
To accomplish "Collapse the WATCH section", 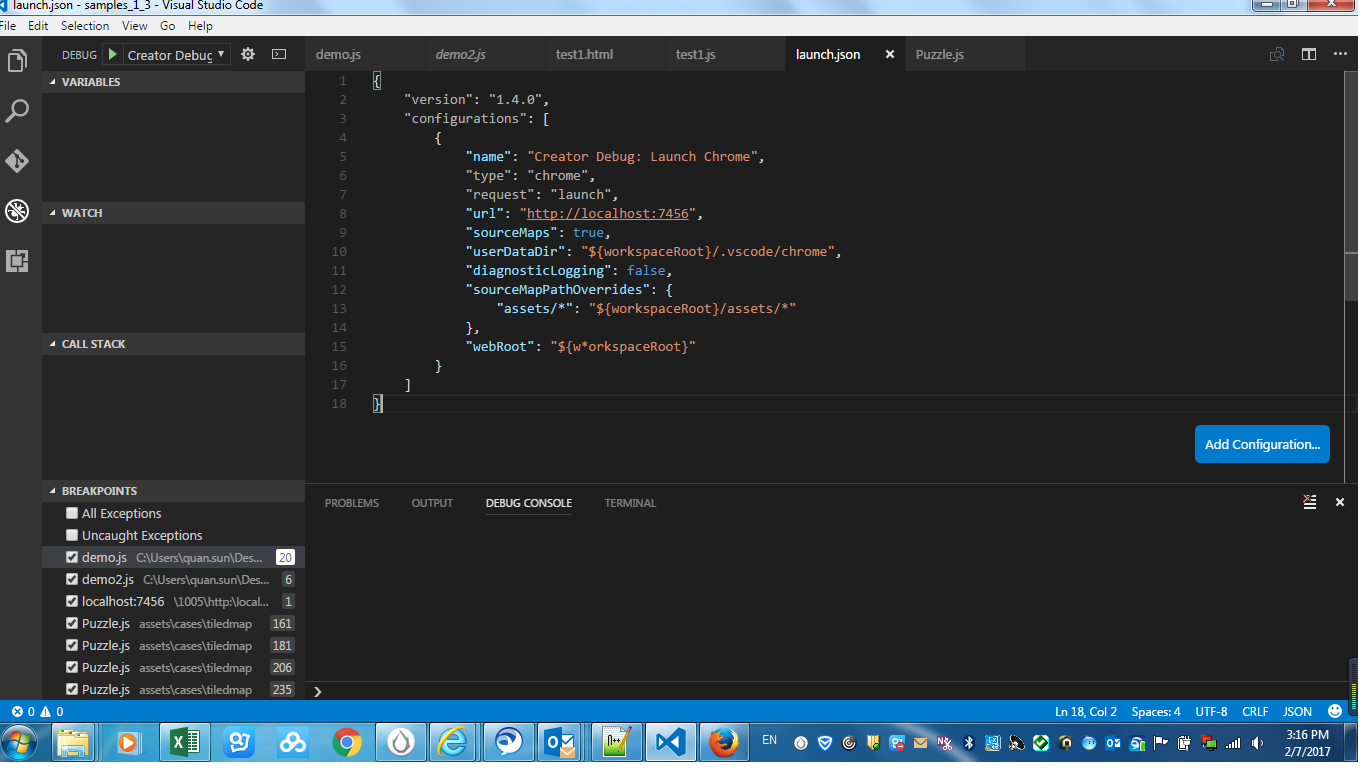I will (x=173, y=213).
